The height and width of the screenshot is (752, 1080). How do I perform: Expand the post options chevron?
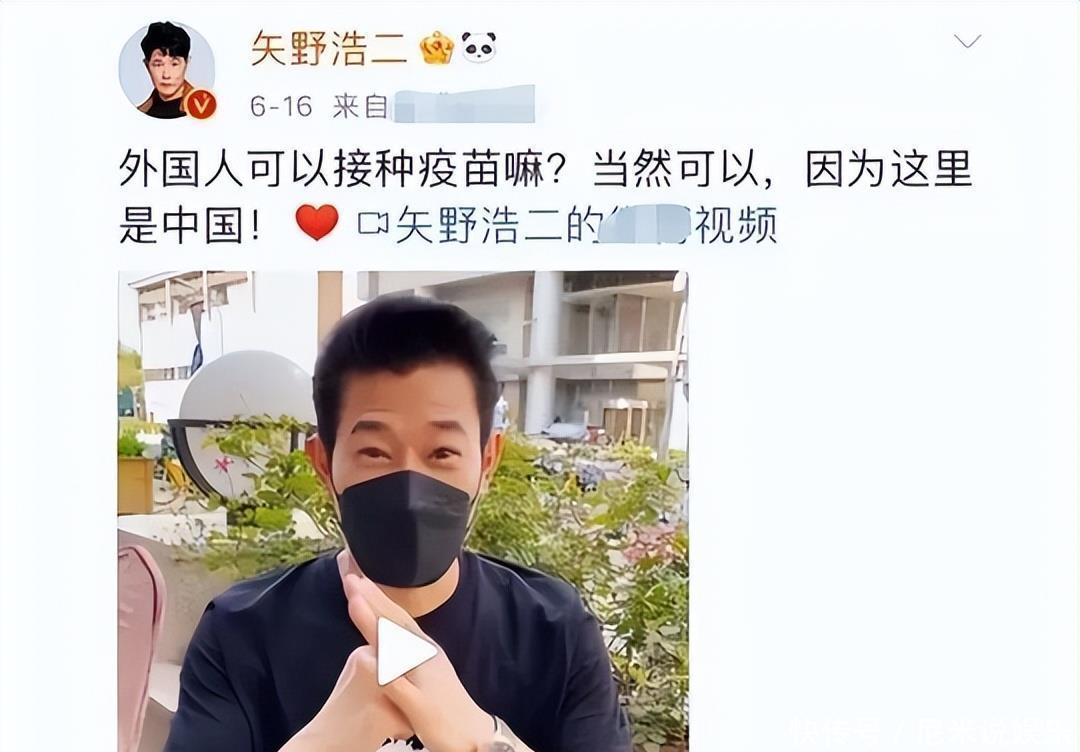coord(967,41)
